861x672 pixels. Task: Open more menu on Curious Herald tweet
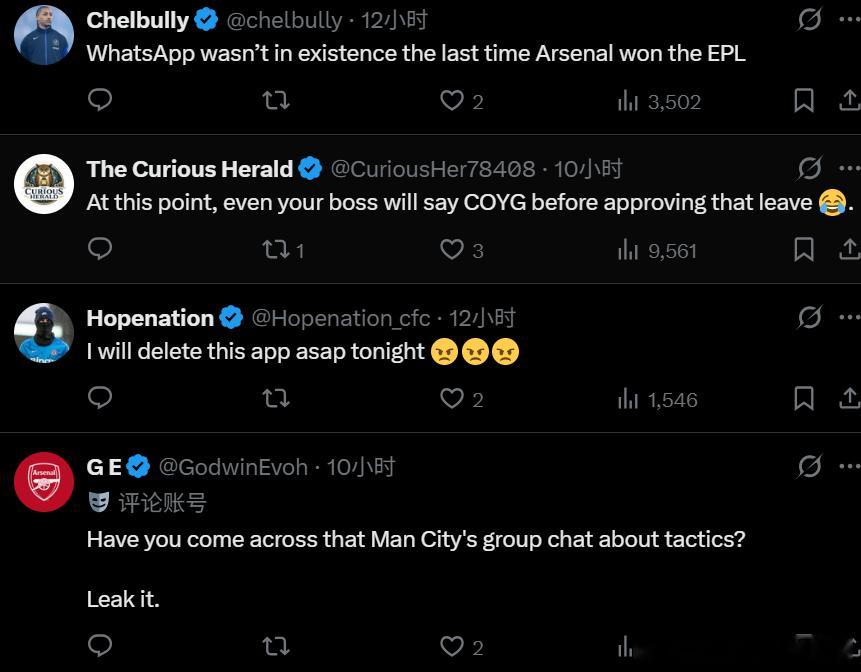pyautogui.click(x=849, y=168)
